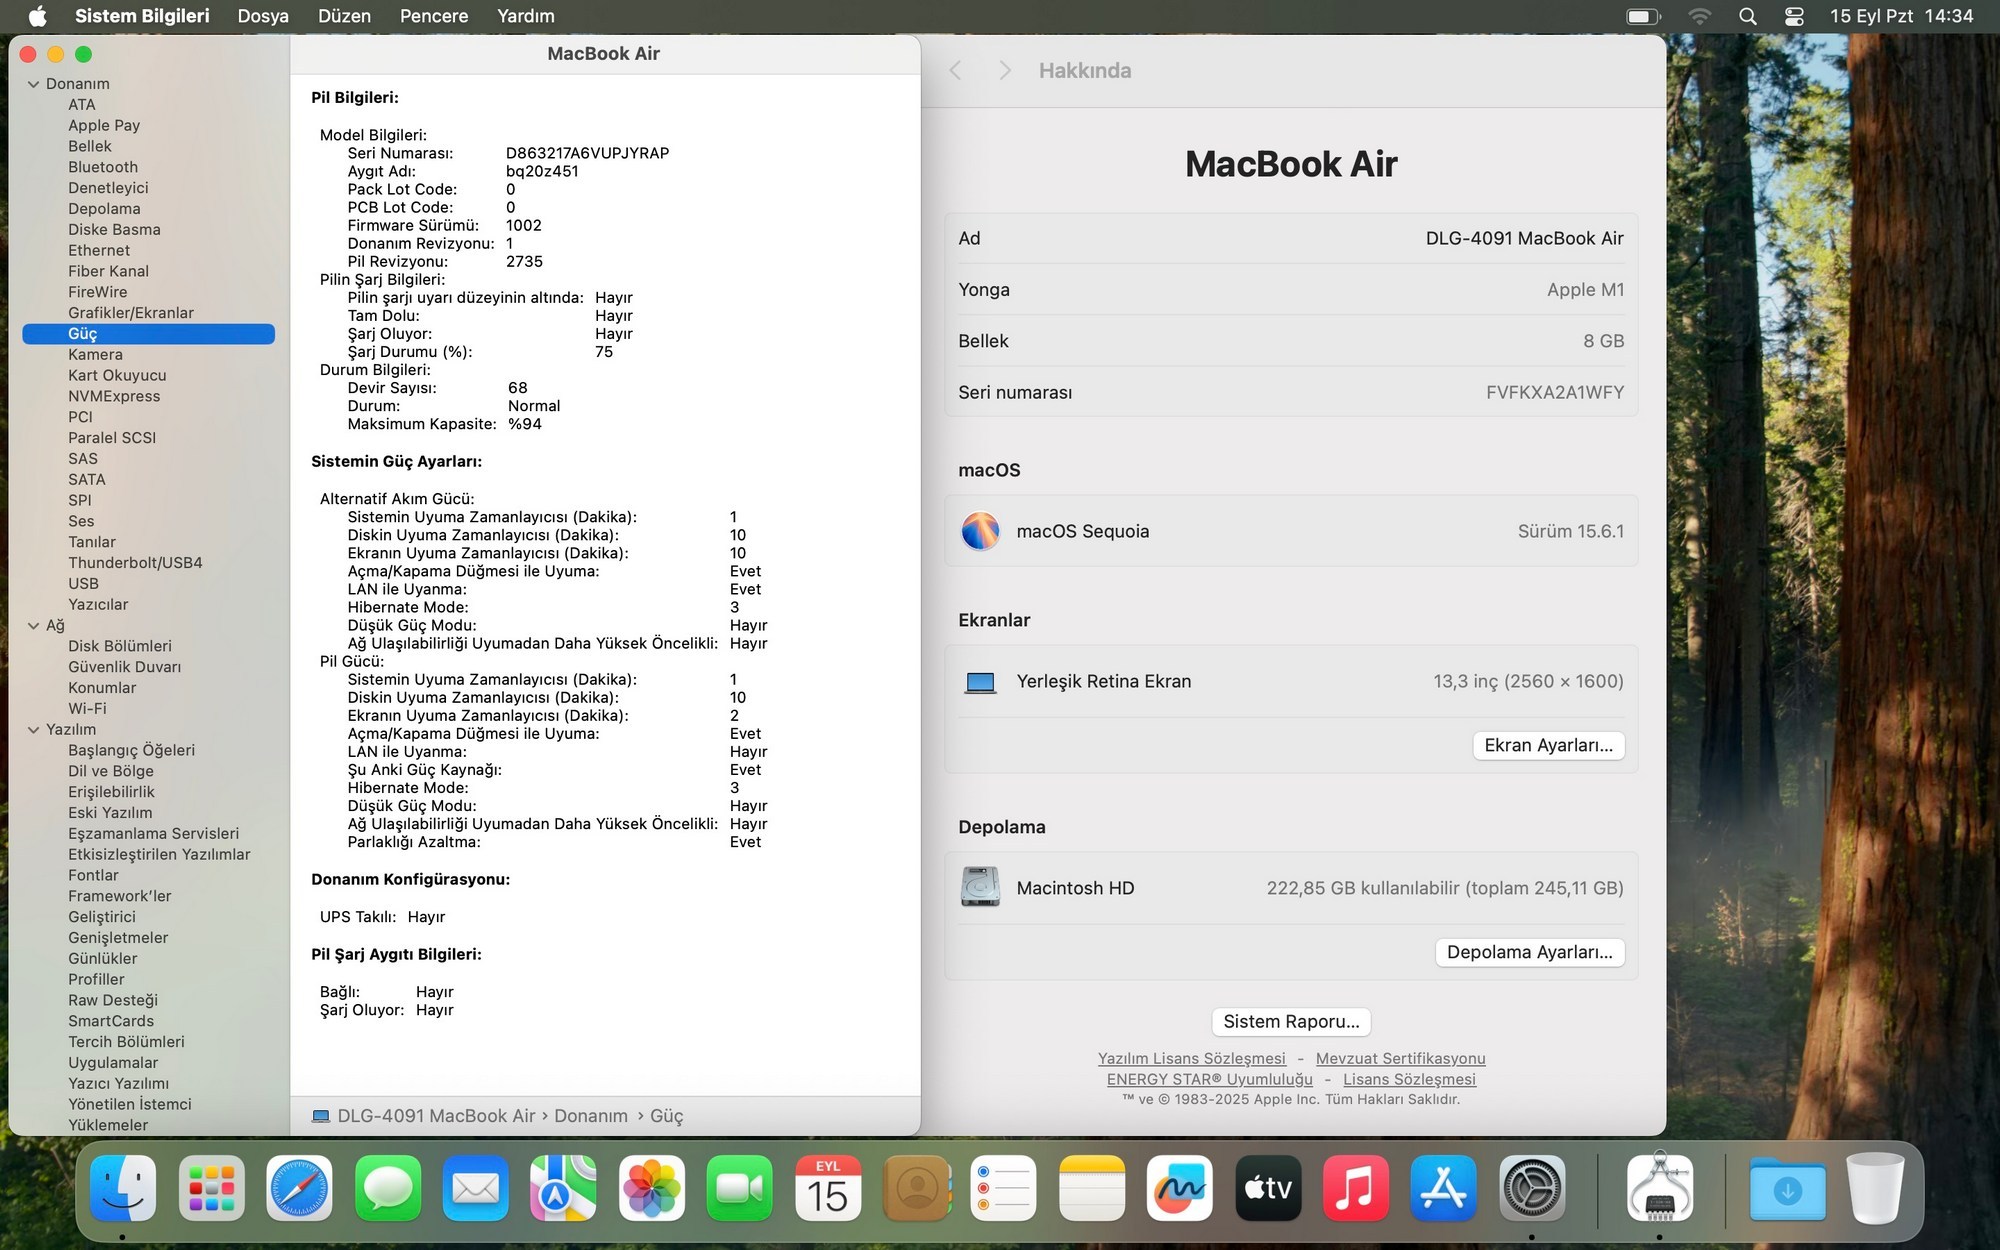2000x1250 pixels.
Task: Open Control Center in menu bar
Action: pos(1794,16)
